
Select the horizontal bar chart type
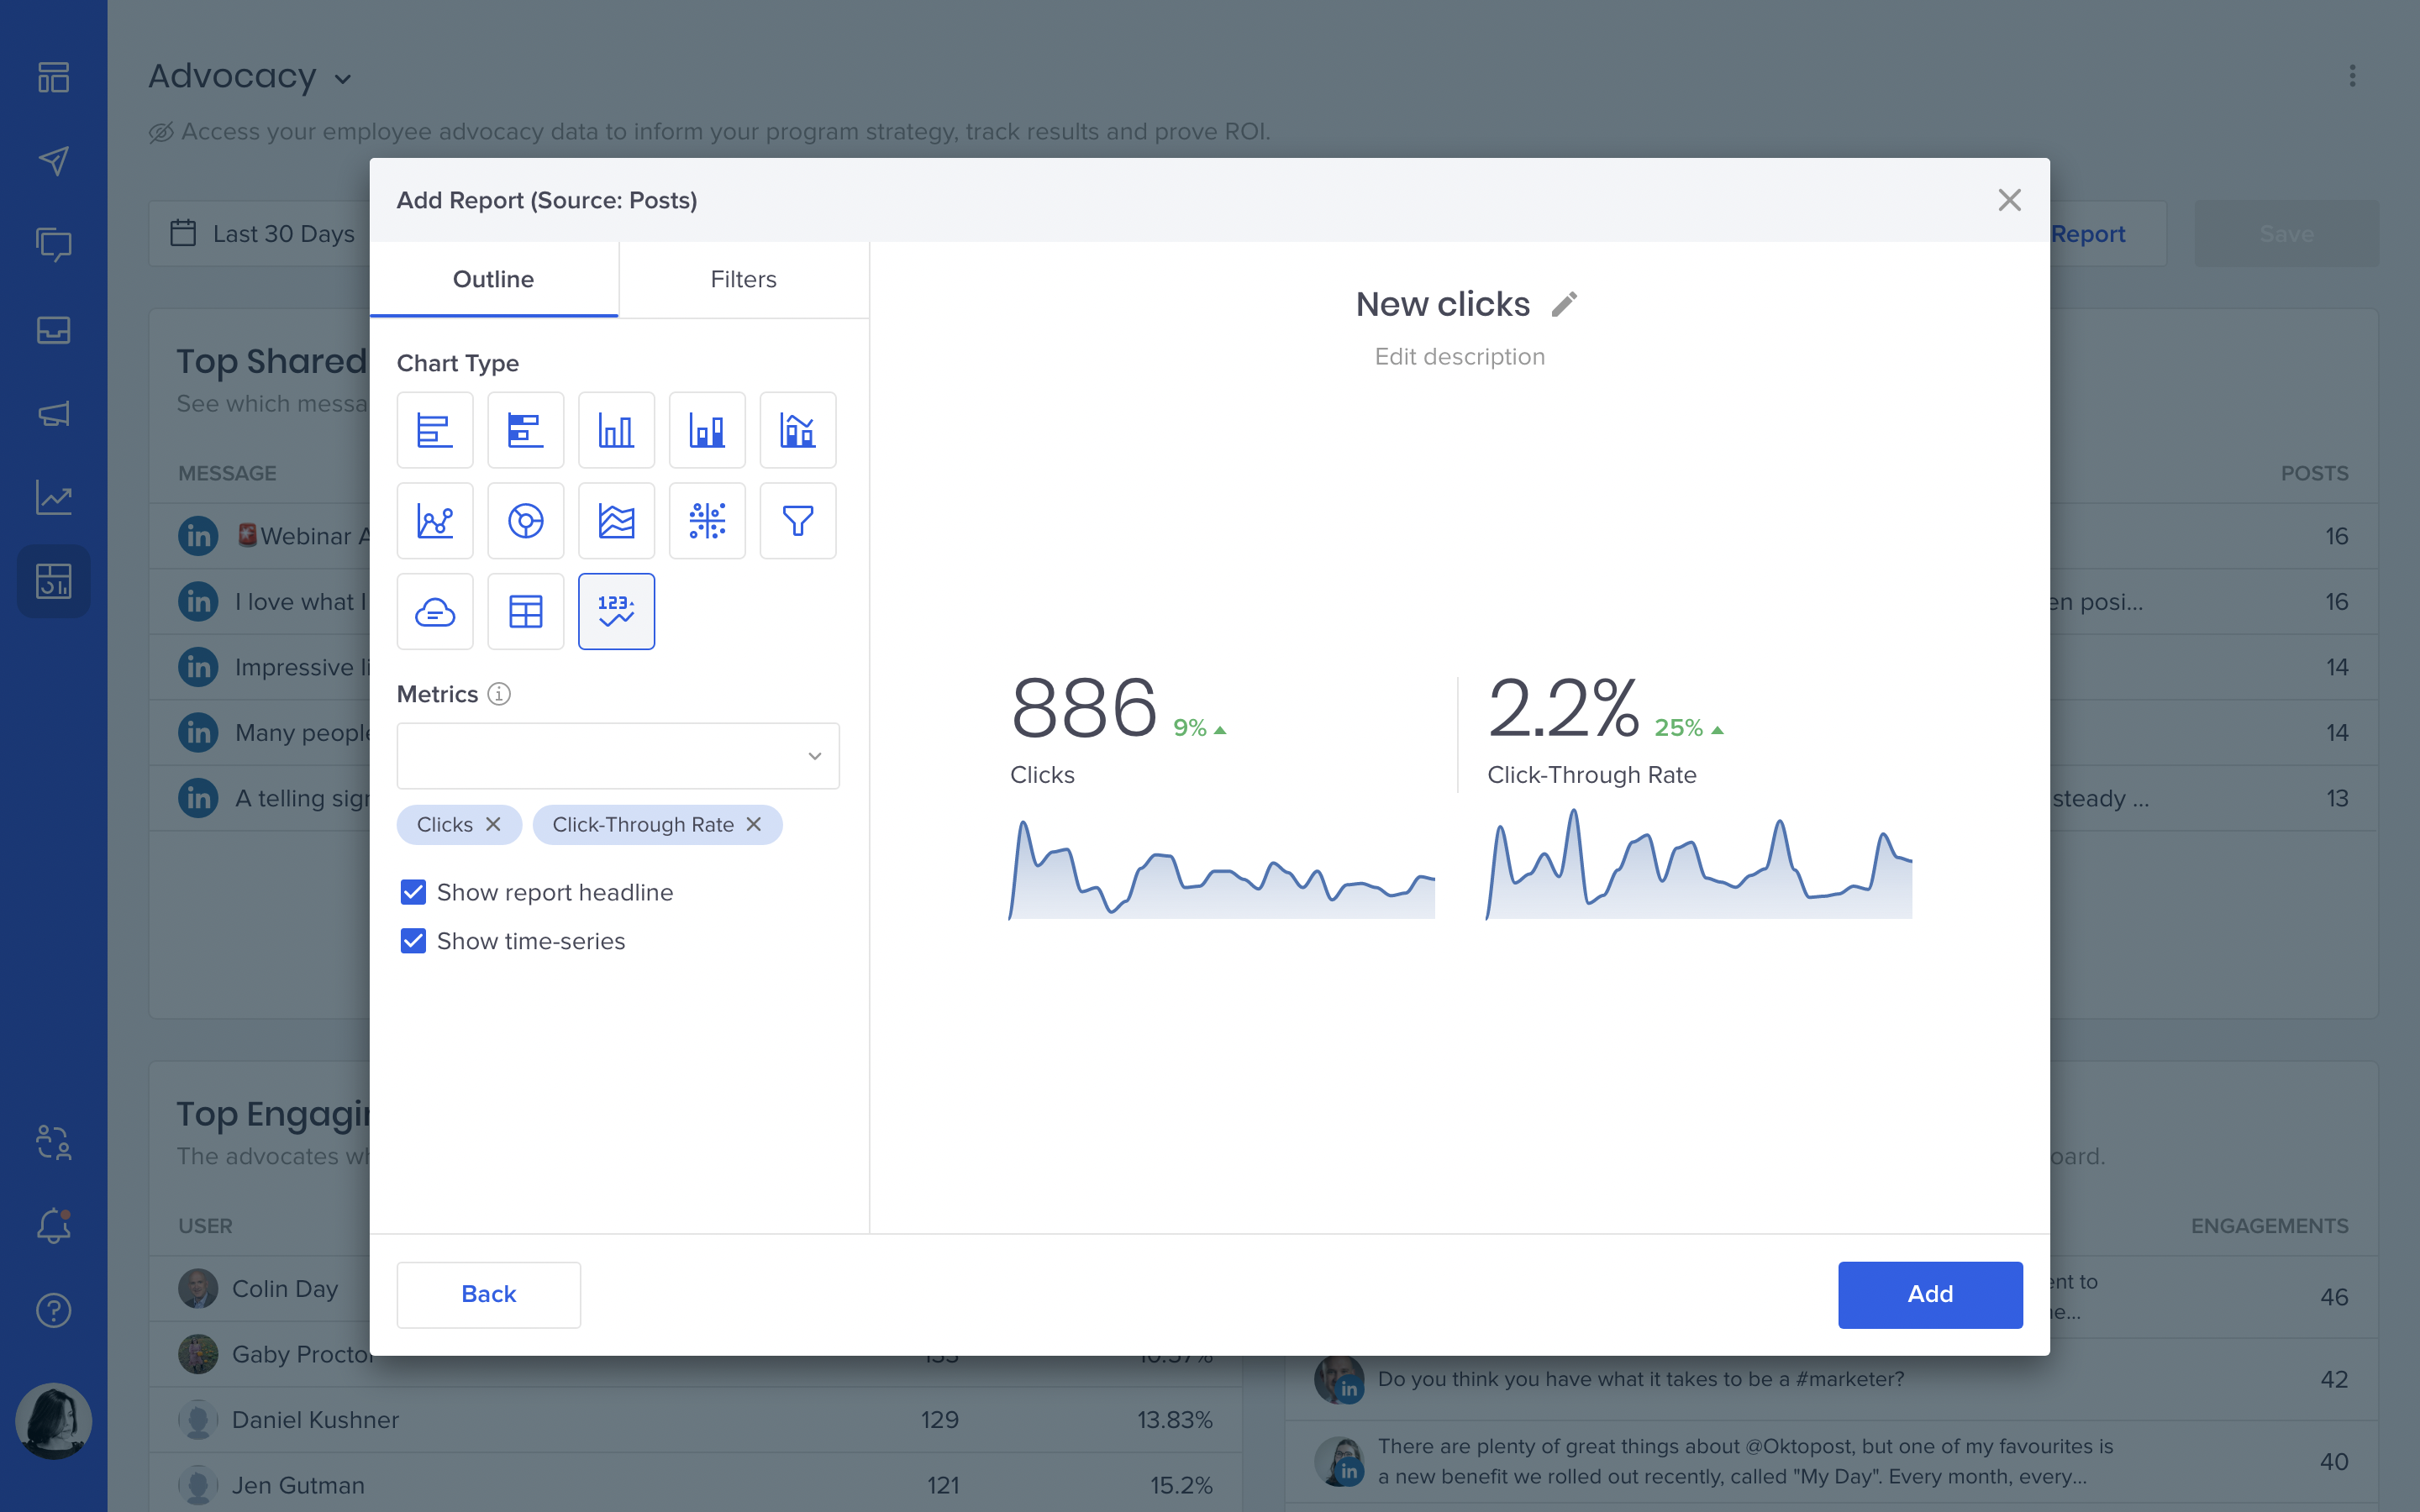tap(434, 430)
